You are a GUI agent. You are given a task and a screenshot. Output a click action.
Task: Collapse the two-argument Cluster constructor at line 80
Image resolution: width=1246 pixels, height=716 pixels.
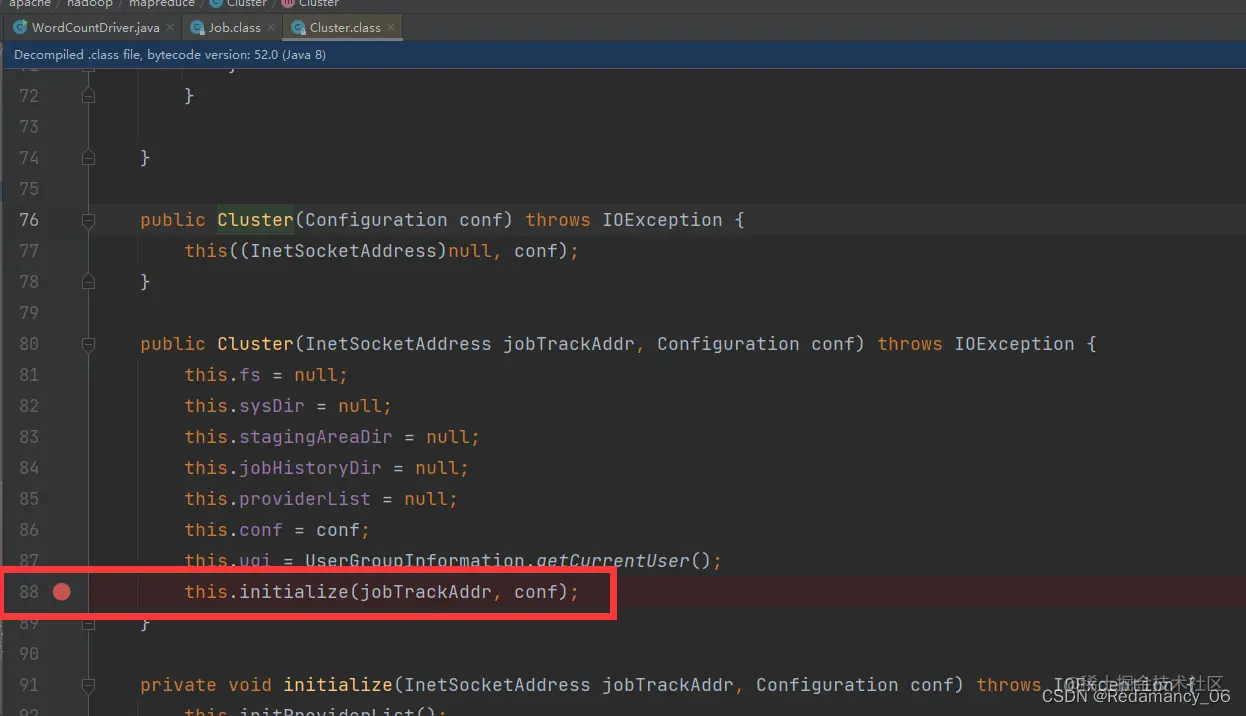(x=88, y=344)
